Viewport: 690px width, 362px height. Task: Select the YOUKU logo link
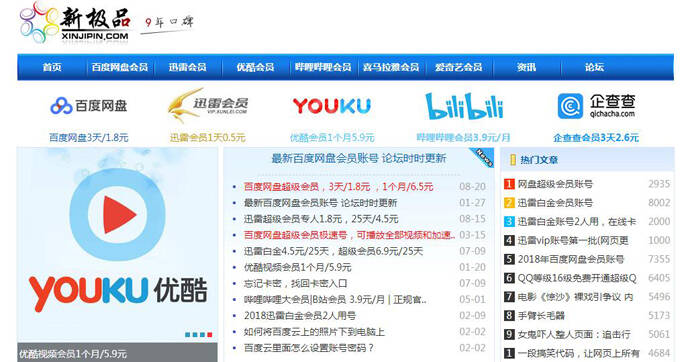coord(332,106)
